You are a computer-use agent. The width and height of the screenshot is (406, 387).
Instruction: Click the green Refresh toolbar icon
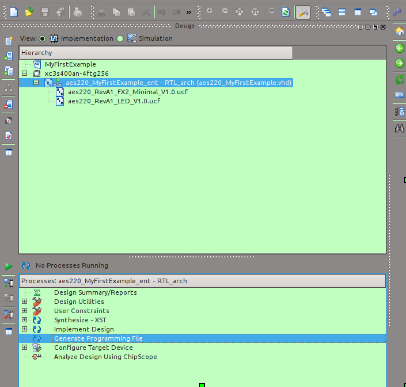[x=286, y=12]
